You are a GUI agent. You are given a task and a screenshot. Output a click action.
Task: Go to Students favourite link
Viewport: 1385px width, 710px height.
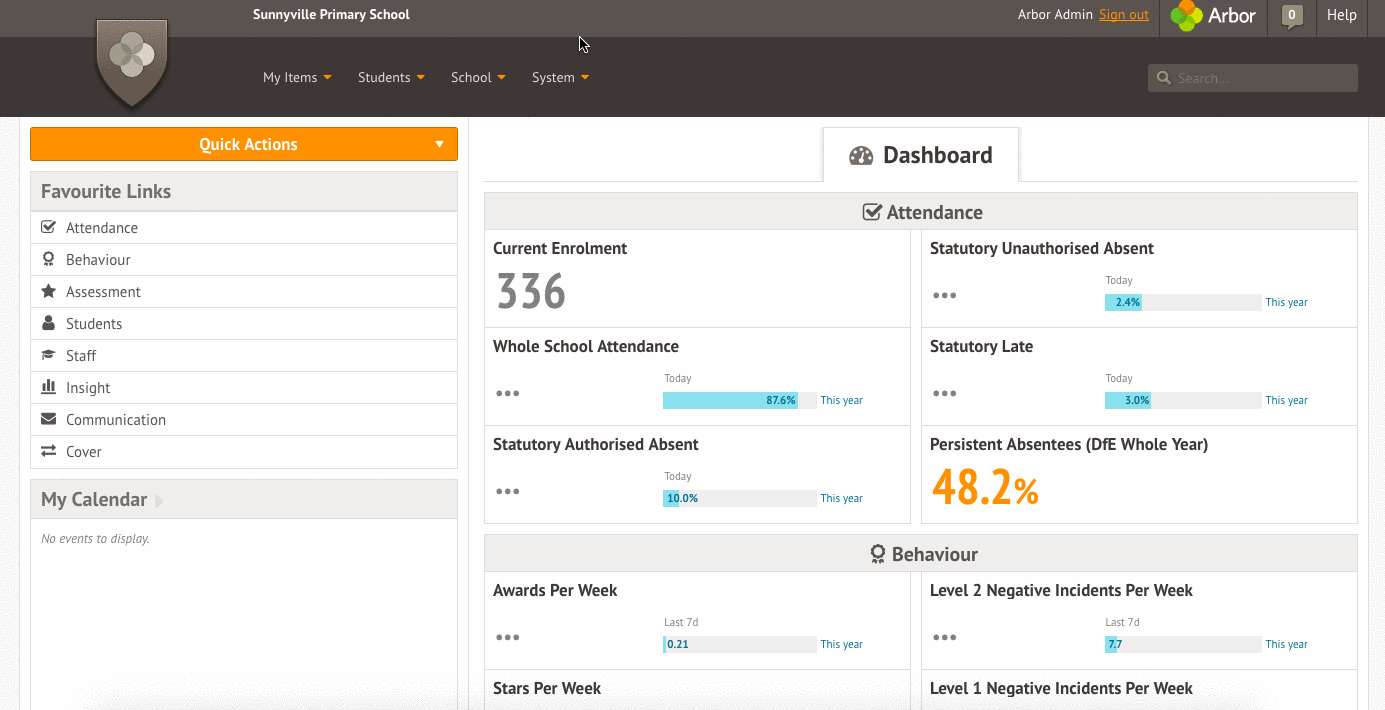[244, 323]
